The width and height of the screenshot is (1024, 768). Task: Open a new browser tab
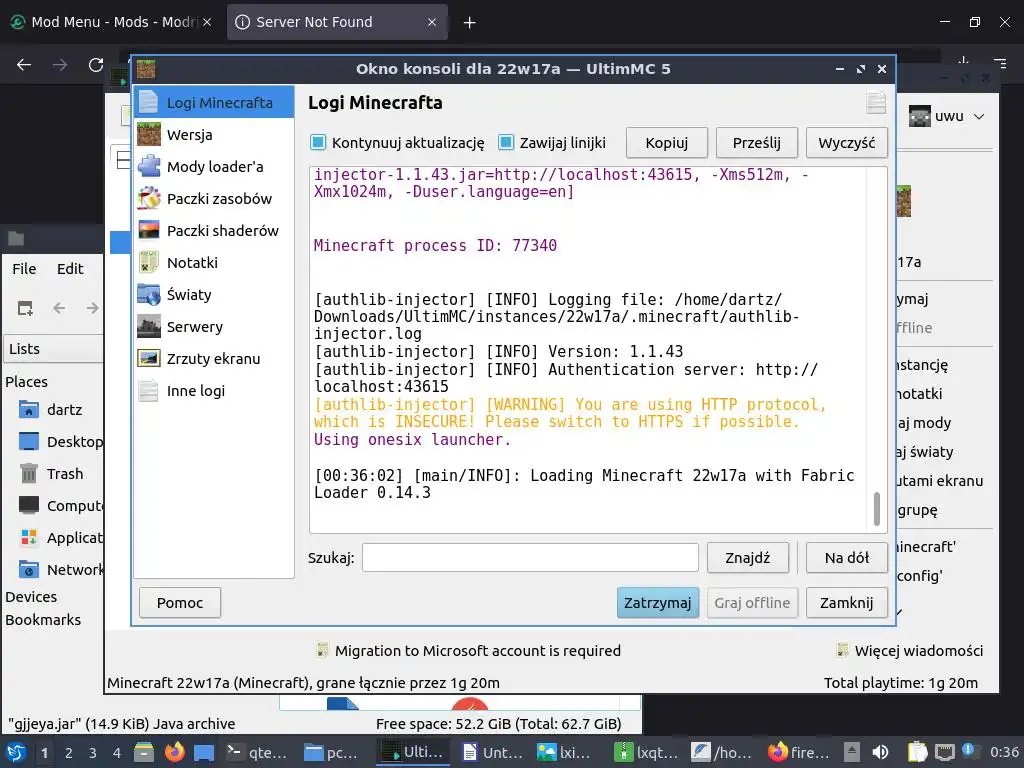coord(469,23)
